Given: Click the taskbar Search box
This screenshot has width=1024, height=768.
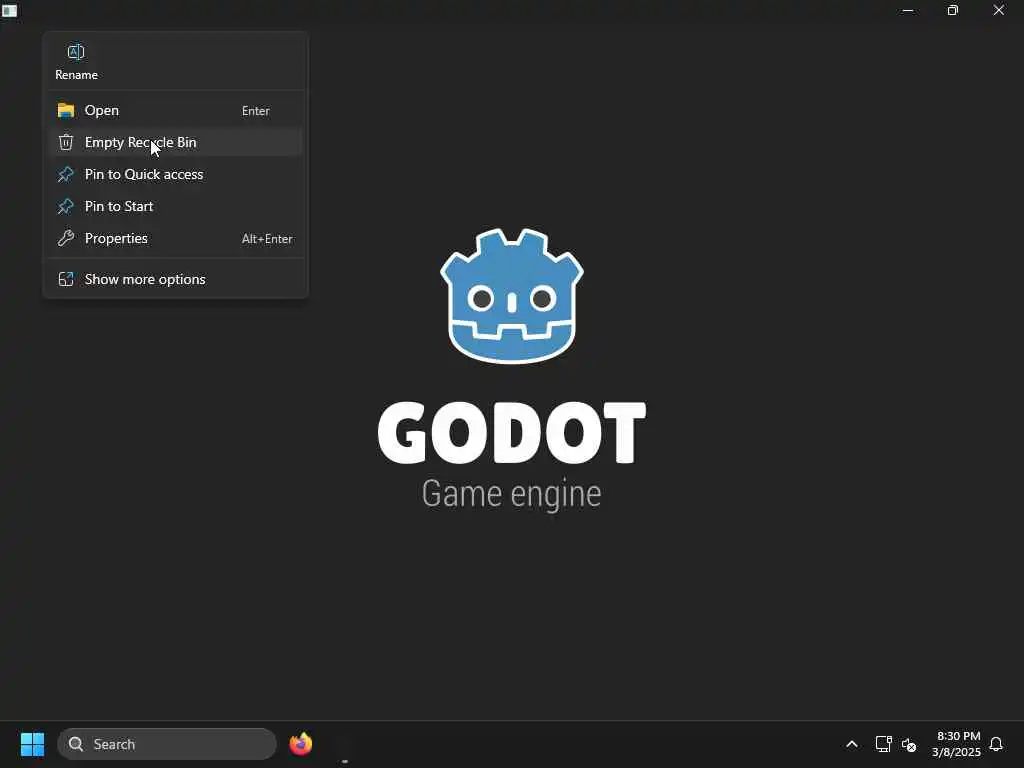Looking at the screenshot, I should pos(167,744).
